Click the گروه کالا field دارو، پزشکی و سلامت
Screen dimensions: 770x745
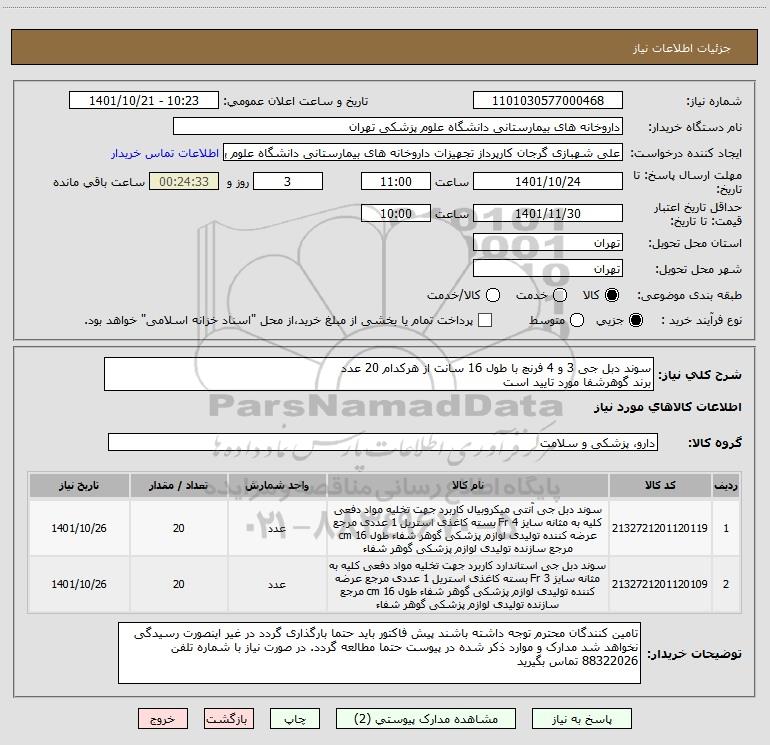coord(383,442)
